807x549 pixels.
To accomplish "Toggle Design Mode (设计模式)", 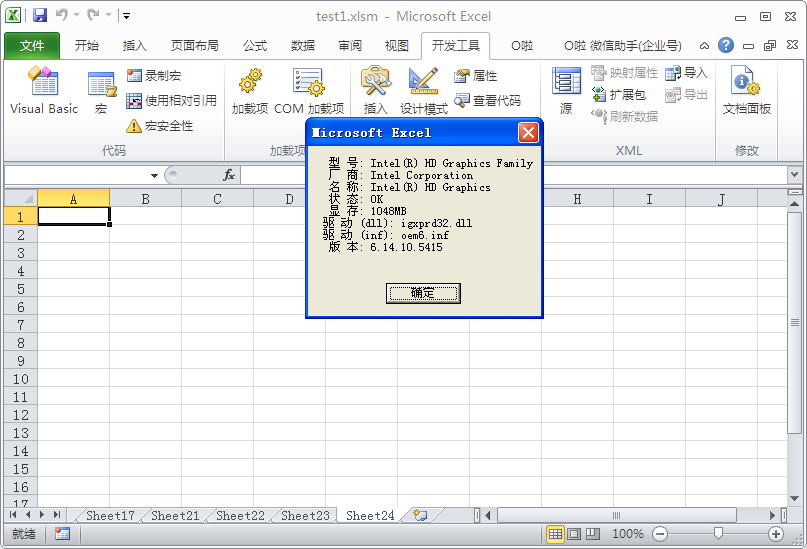I will [x=424, y=91].
